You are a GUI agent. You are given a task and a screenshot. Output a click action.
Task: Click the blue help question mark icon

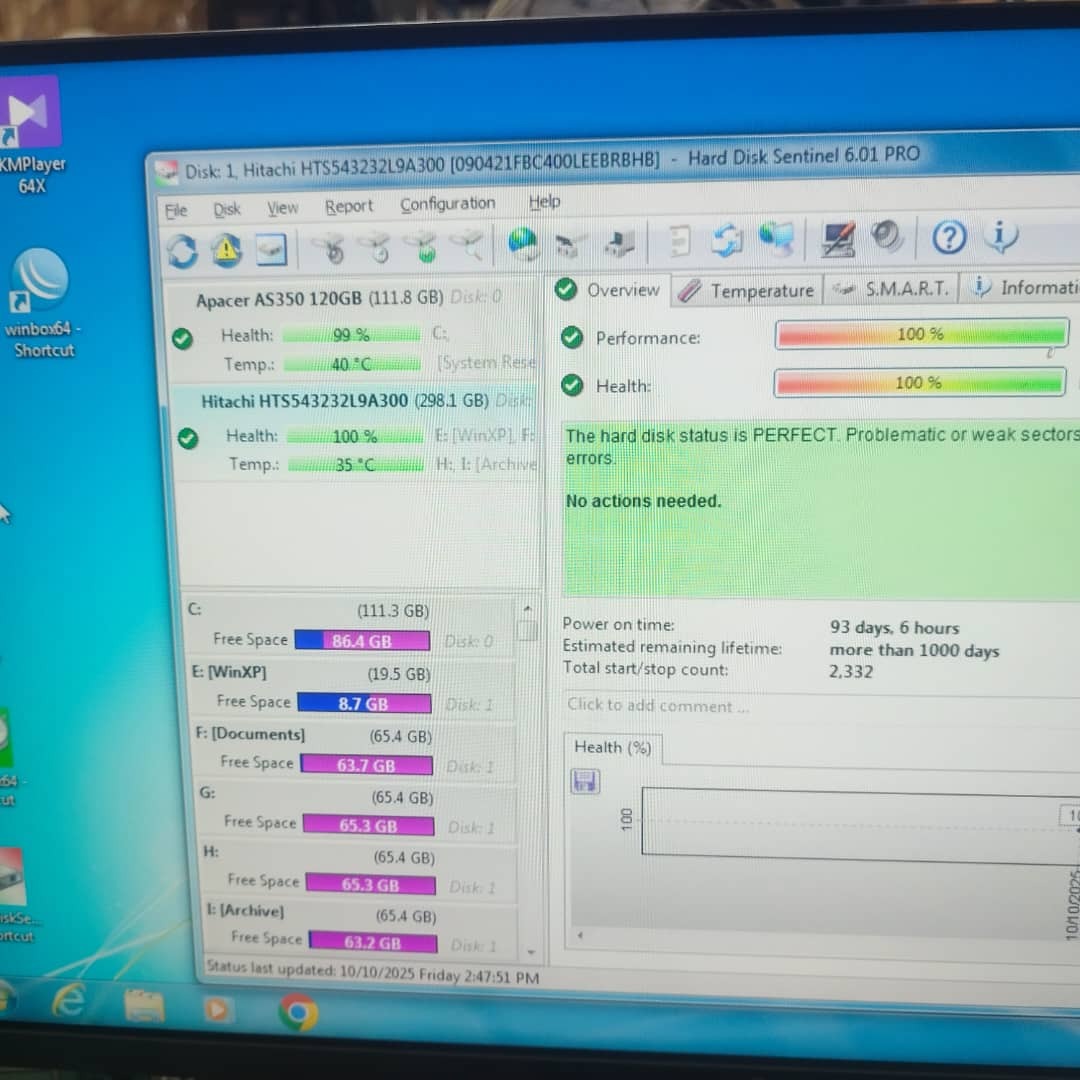[x=949, y=237]
